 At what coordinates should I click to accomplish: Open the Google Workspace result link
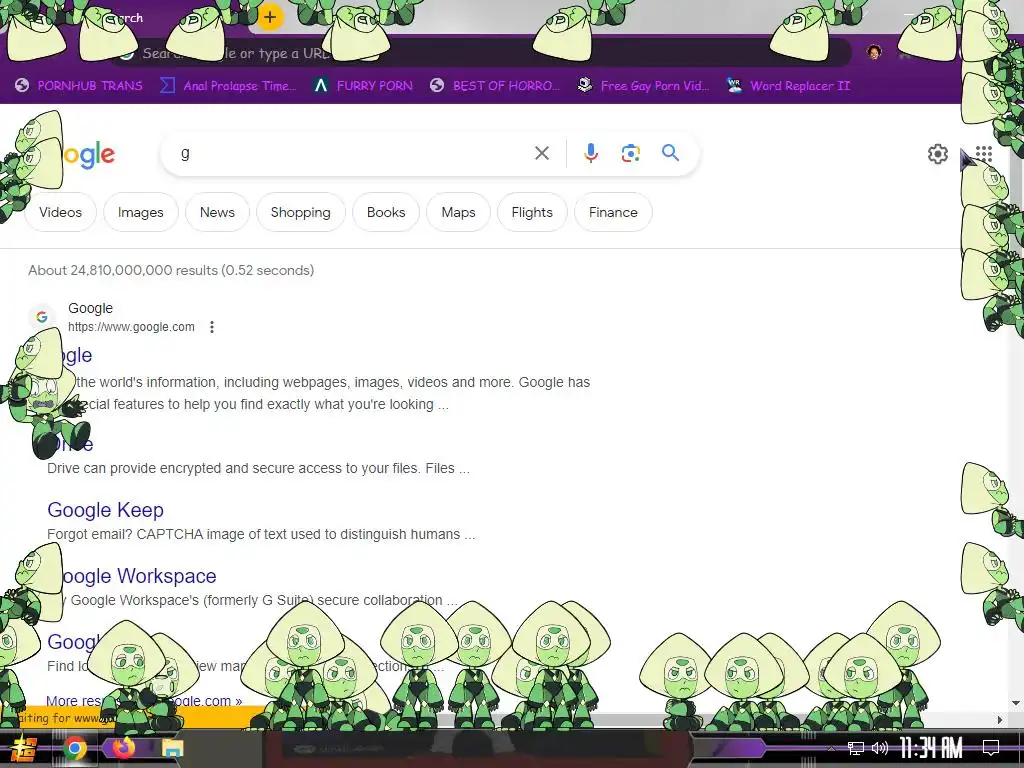coord(133,576)
